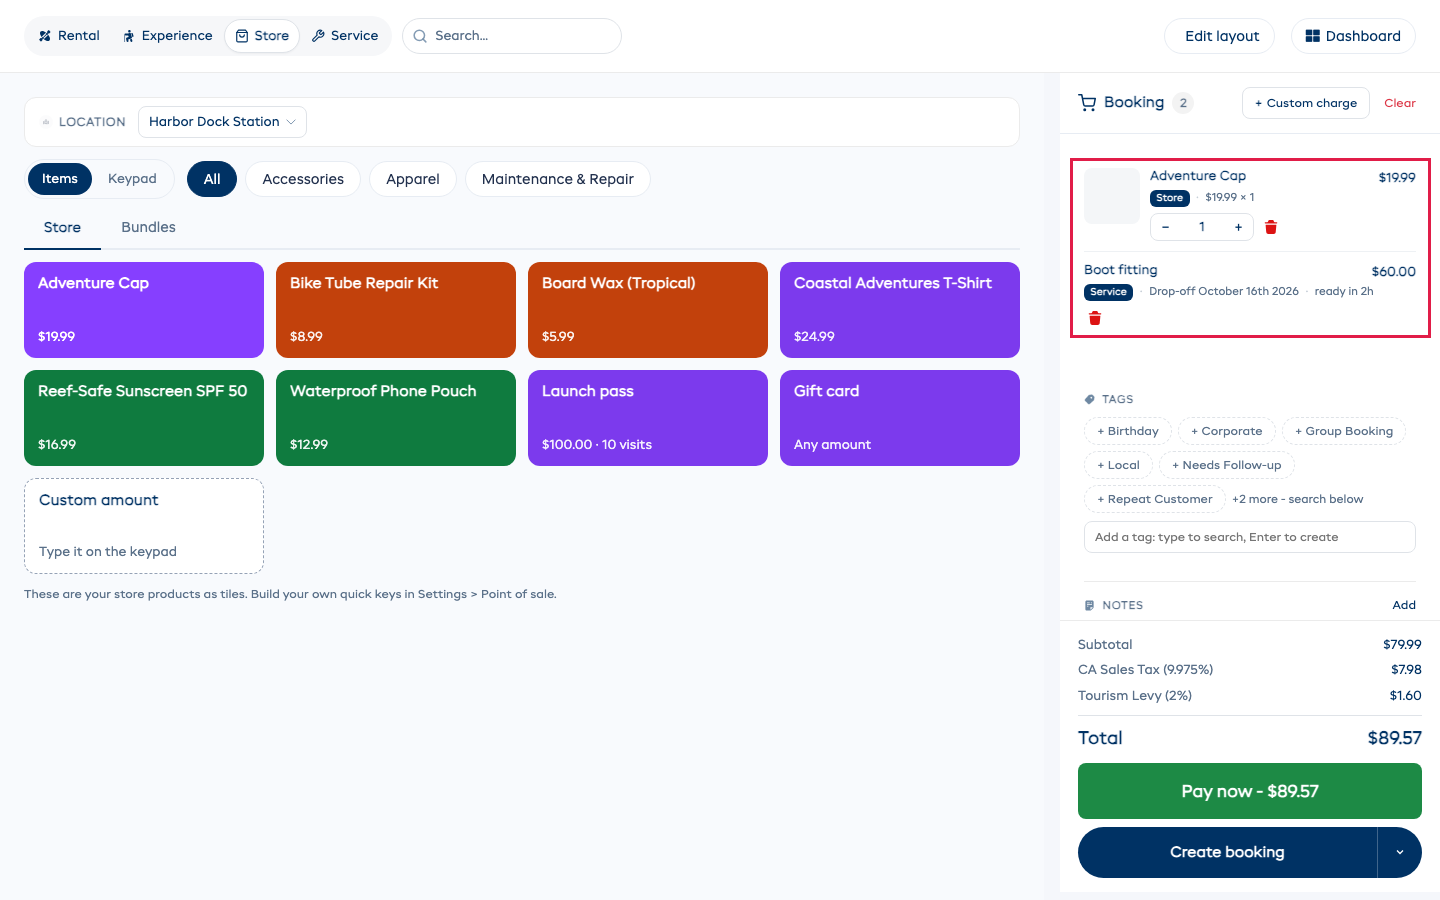Click the Adventure Cap image placeholder
This screenshot has height=900, width=1440.
[x=1112, y=196]
